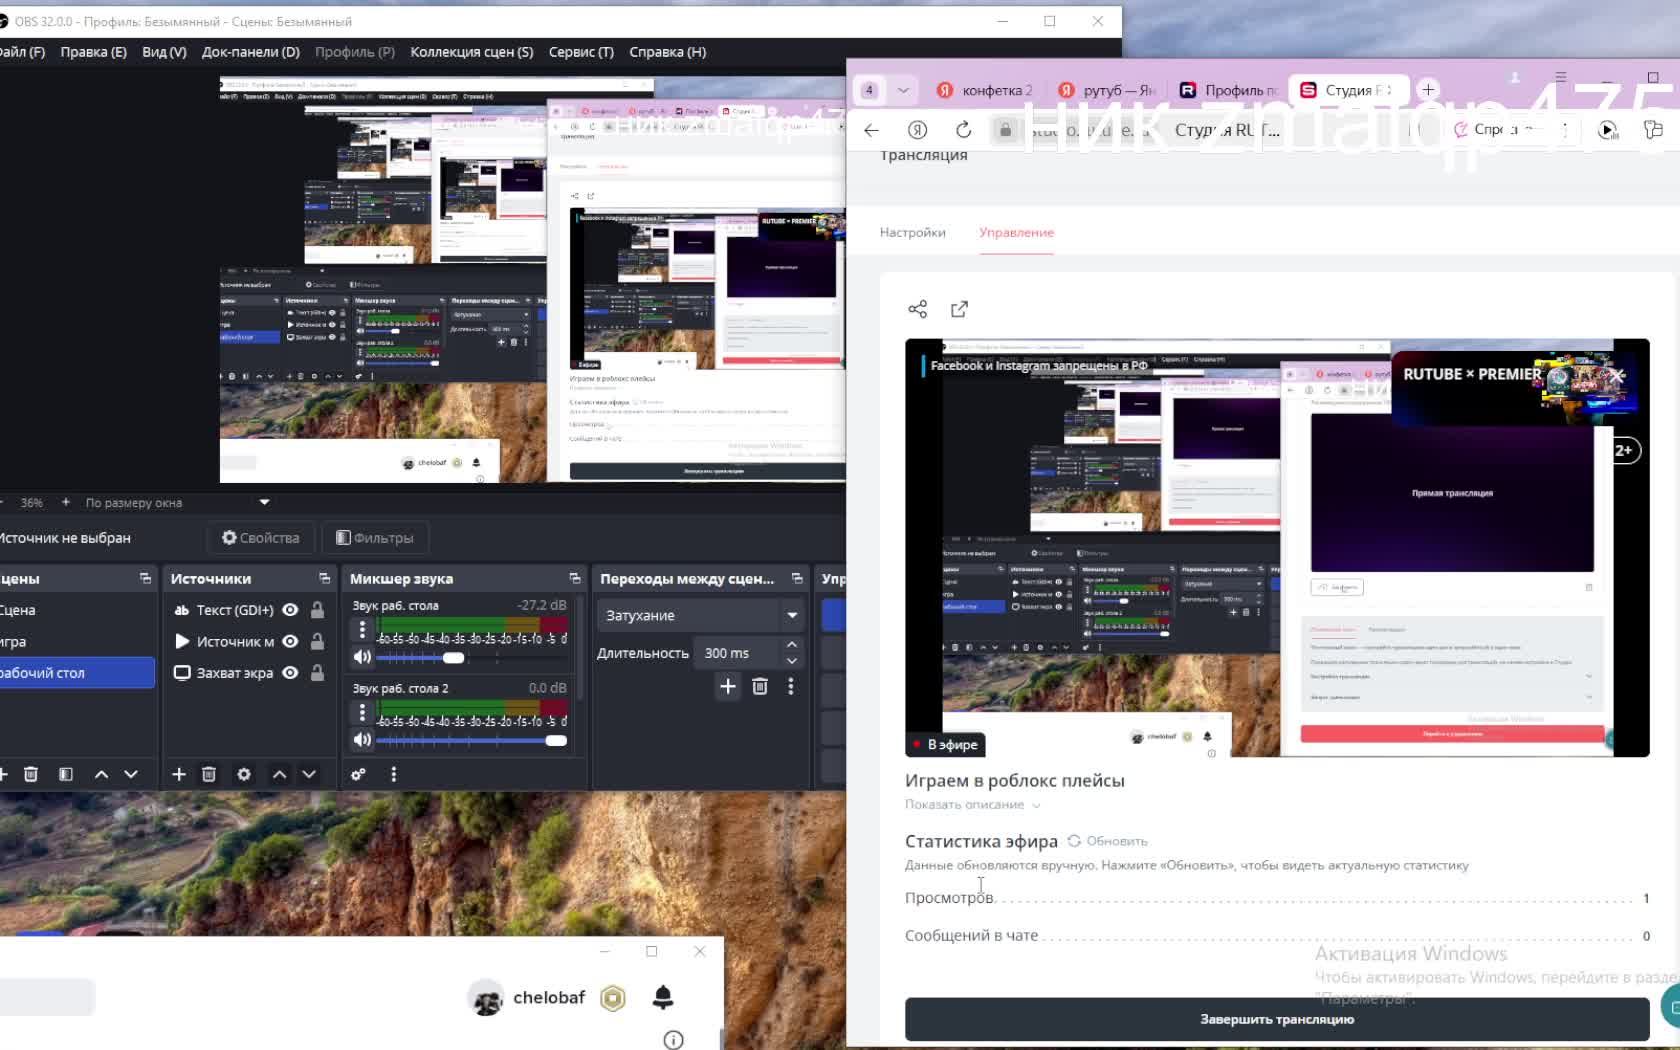Expand 'Показать описание' under the stream title
This screenshot has height=1050, width=1680.
pos(972,804)
